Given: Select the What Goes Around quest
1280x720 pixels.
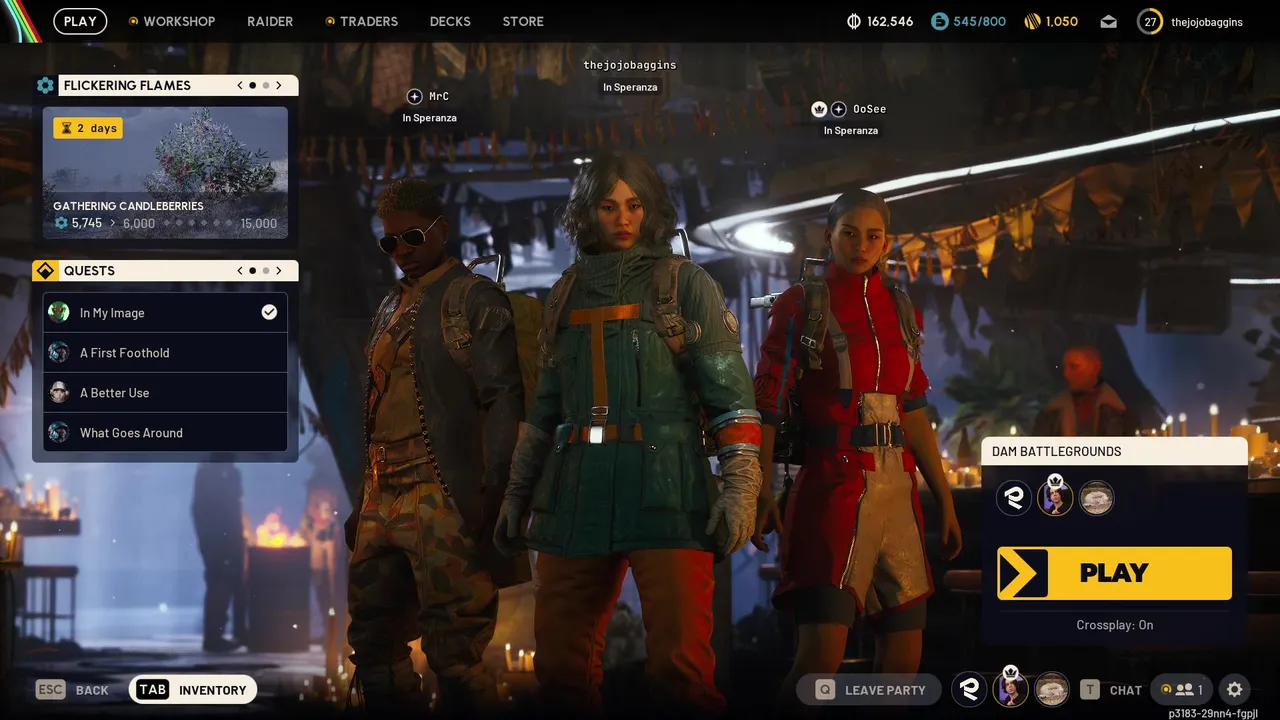Looking at the screenshot, I should [x=165, y=432].
